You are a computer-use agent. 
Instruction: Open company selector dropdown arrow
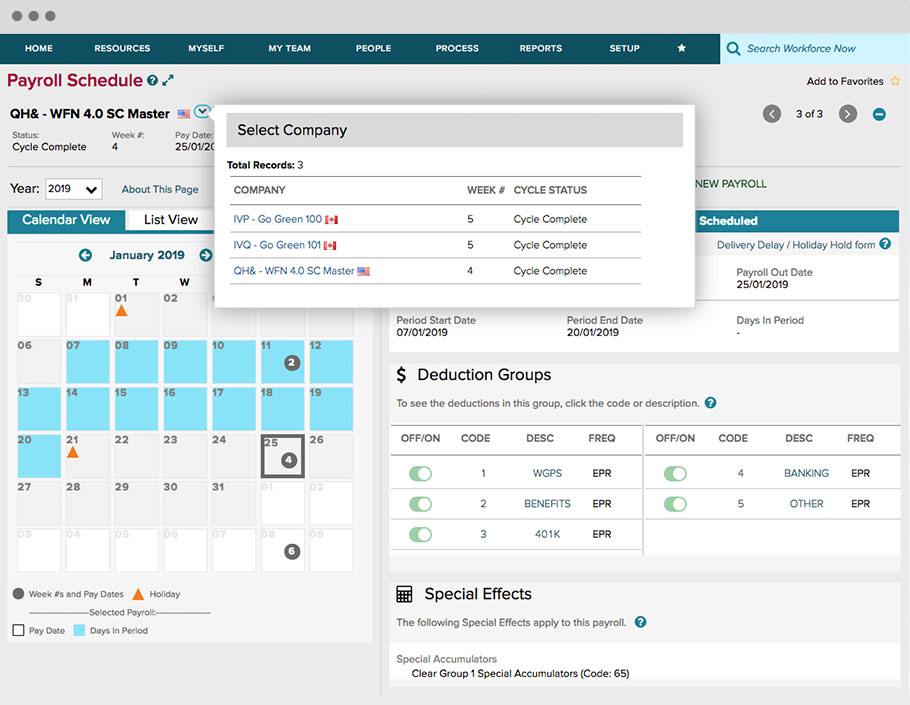click(x=202, y=111)
